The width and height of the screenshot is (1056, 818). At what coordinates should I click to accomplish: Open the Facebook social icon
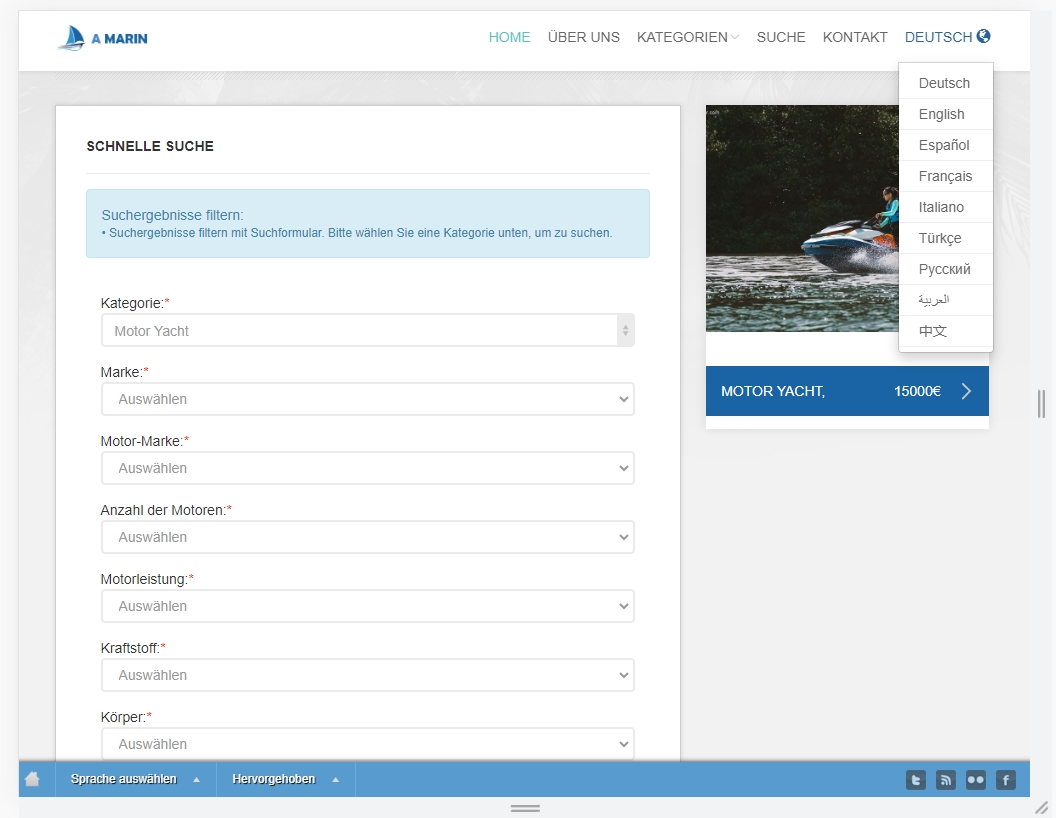(1005, 780)
